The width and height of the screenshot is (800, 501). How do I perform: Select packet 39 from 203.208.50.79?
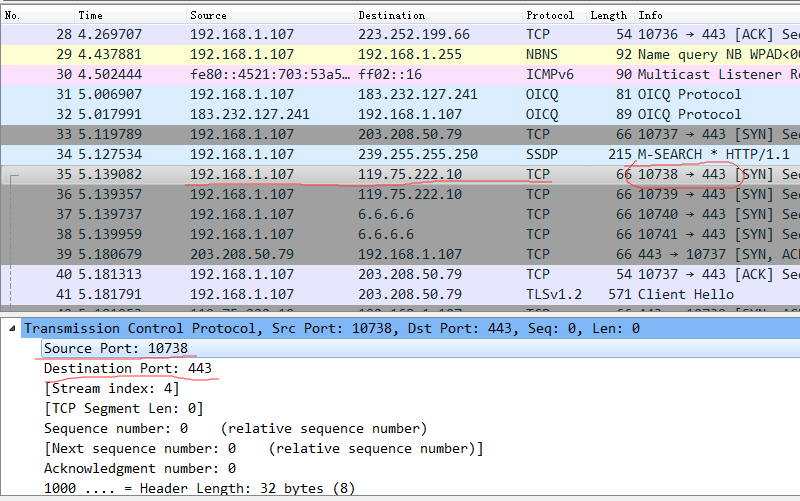click(400, 254)
